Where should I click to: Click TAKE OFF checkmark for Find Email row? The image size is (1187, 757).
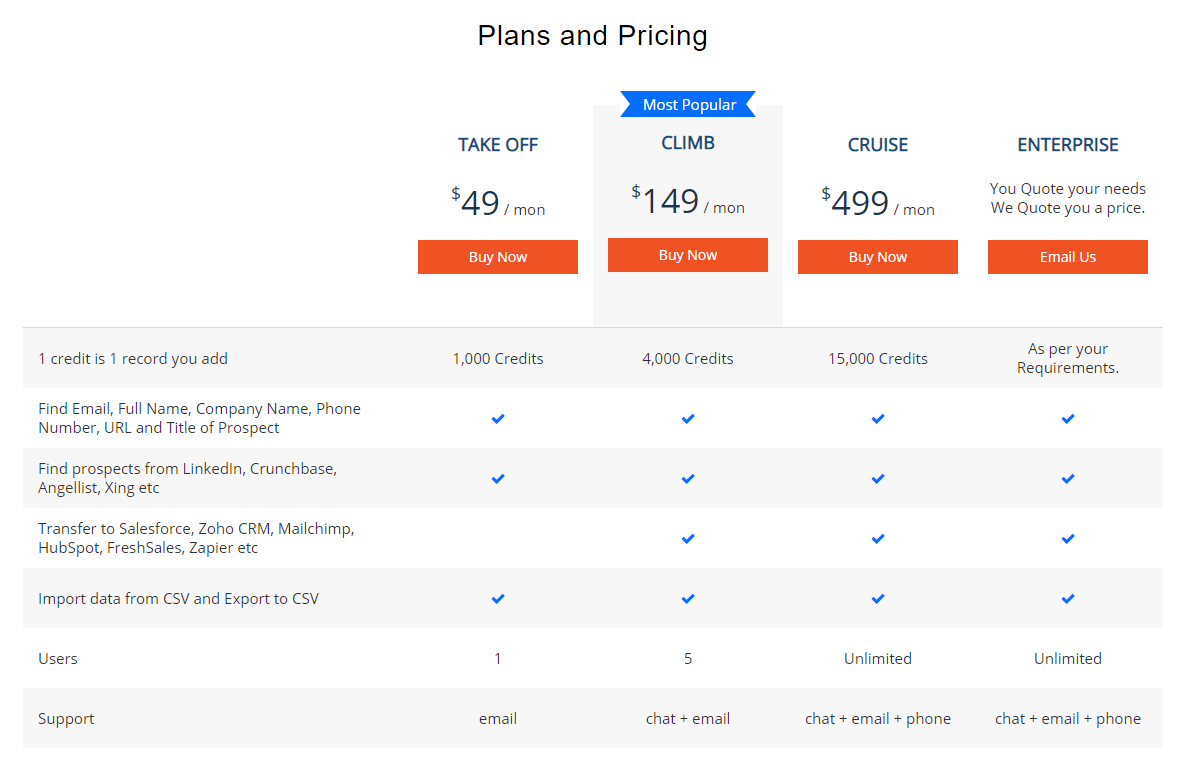(x=497, y=419)
